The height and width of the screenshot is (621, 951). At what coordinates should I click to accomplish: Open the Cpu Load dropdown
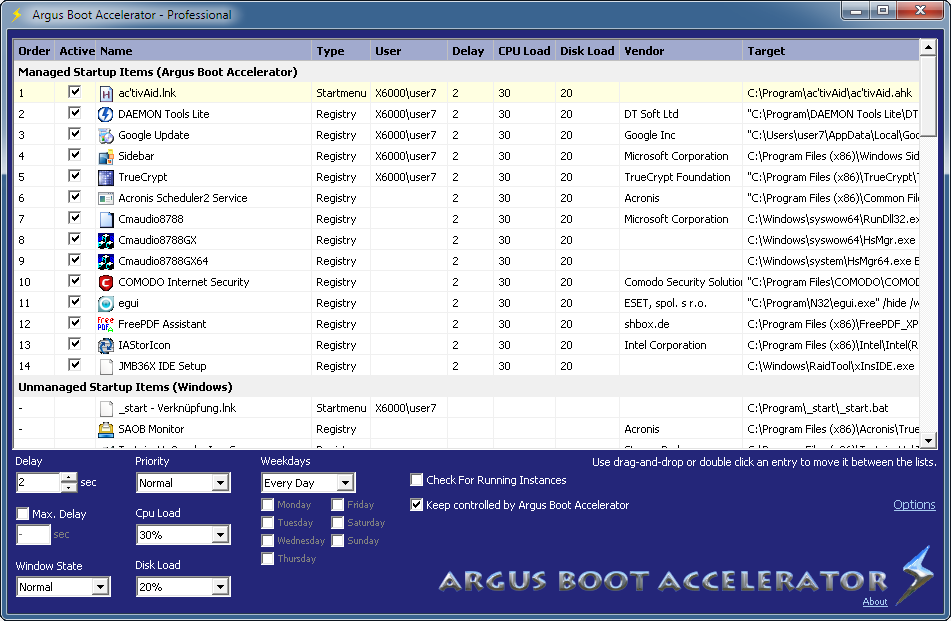pos(220,535)
